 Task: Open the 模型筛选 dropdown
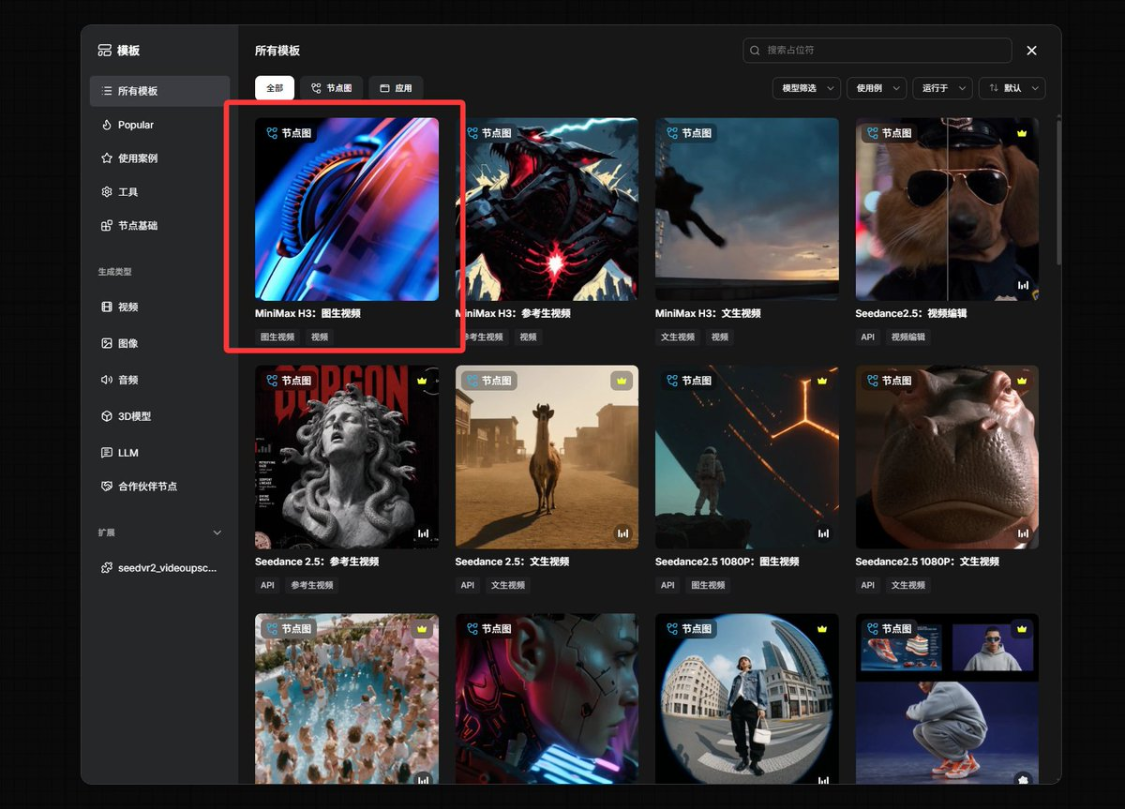click(806, 88)
